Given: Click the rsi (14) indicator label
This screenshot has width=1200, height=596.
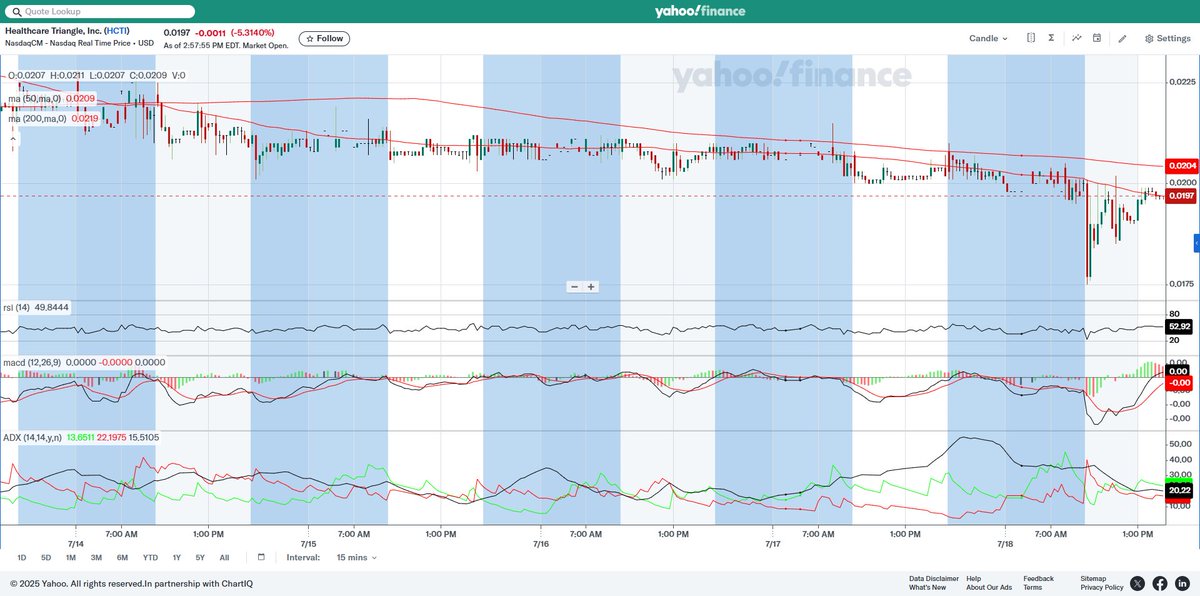Looking at the screenshot, I should point(19,308).
